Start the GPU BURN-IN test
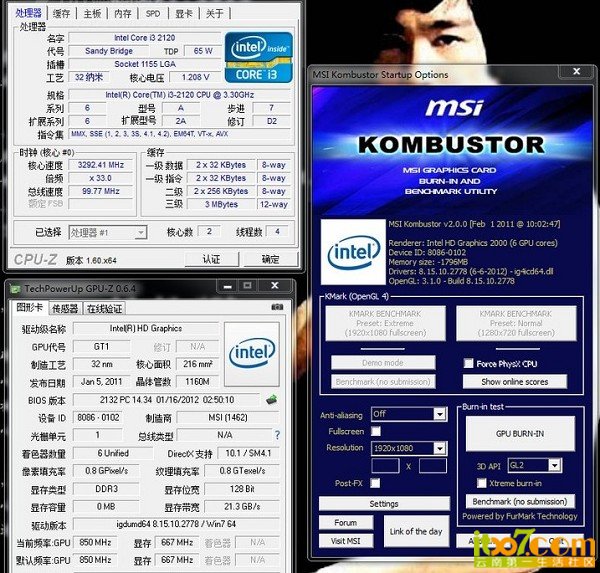Image resolution: width=600 pixels, height=573 pixels. tap(520, 434)
